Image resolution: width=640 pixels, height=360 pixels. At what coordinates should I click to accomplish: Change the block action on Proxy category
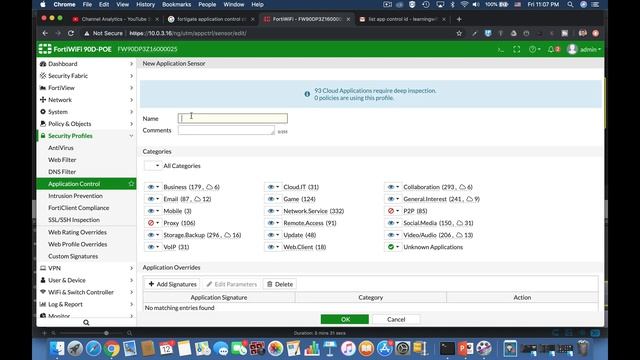pos(153,223)
